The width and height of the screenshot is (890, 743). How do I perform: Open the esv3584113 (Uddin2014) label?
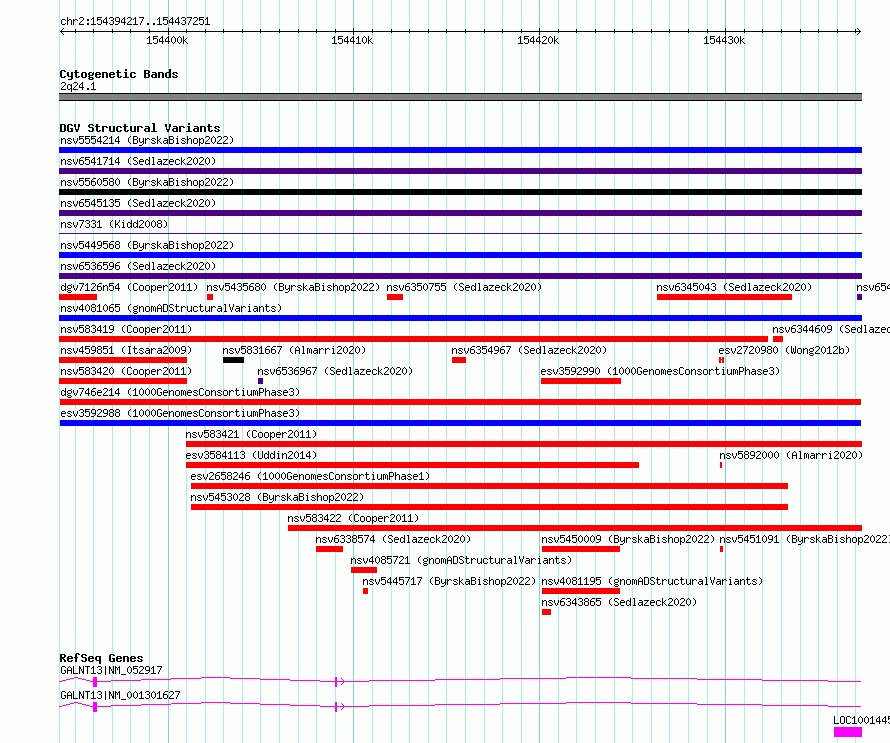(251, 455)
